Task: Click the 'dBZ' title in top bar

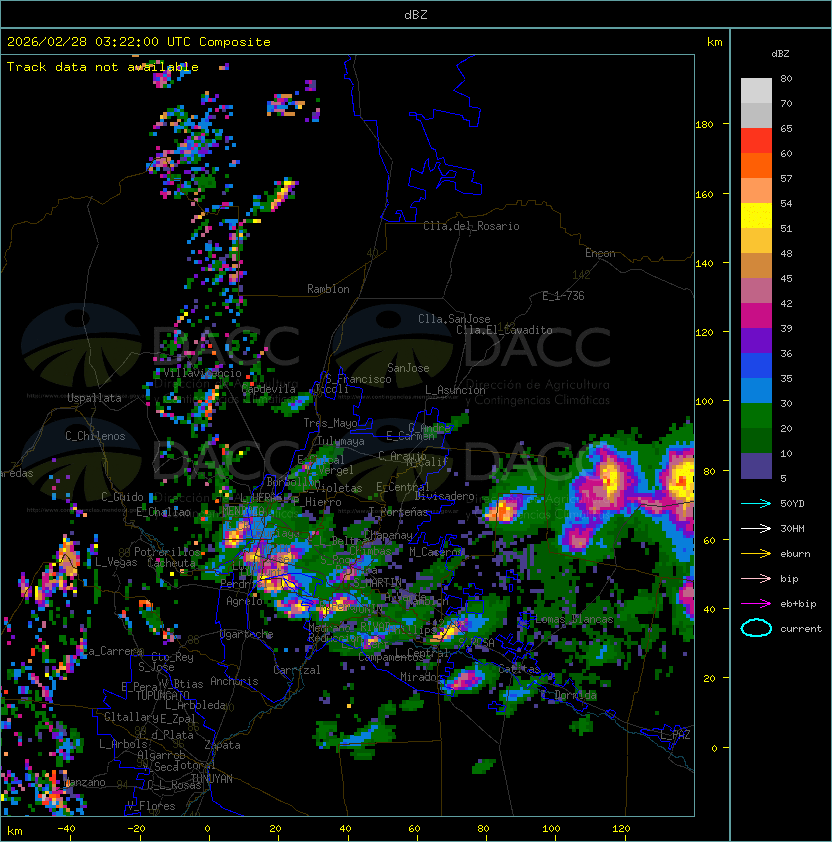Action: (x=416, y=14)
